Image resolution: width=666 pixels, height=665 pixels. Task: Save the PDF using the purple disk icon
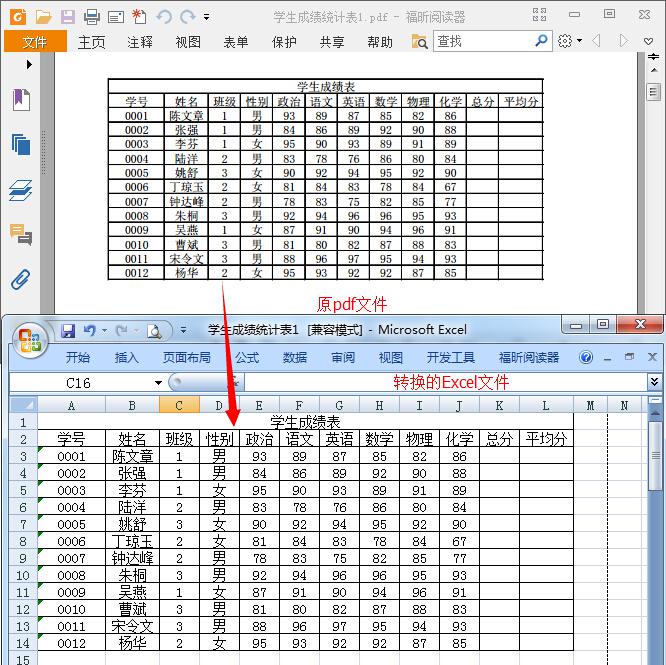68,17
